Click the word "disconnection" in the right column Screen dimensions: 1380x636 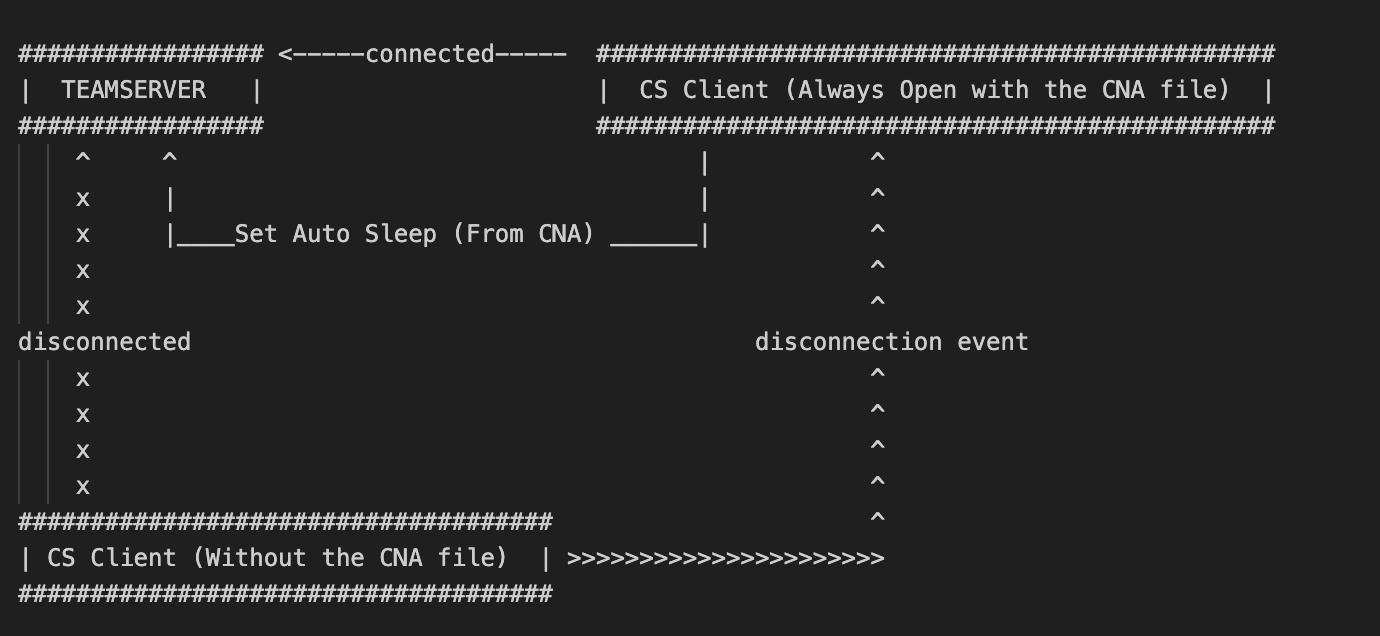coord(848,342)
